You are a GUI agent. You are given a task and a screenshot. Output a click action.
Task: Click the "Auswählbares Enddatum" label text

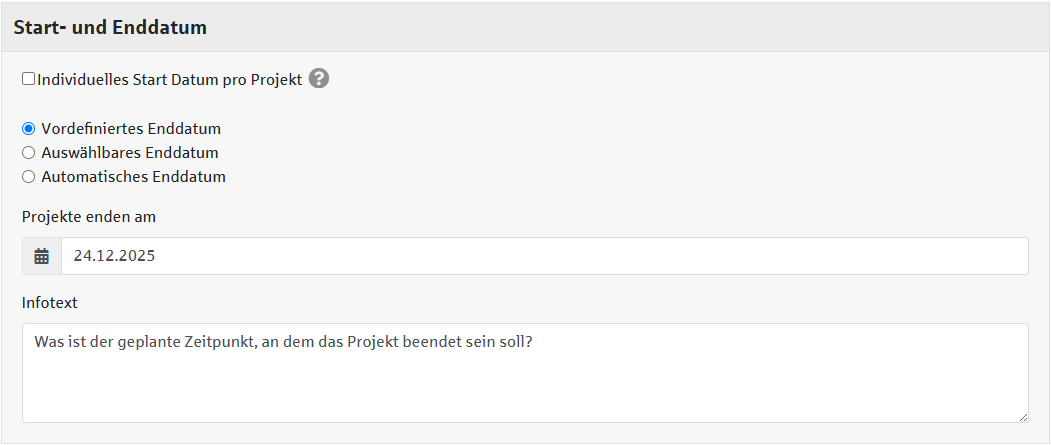tap(130, 153)
